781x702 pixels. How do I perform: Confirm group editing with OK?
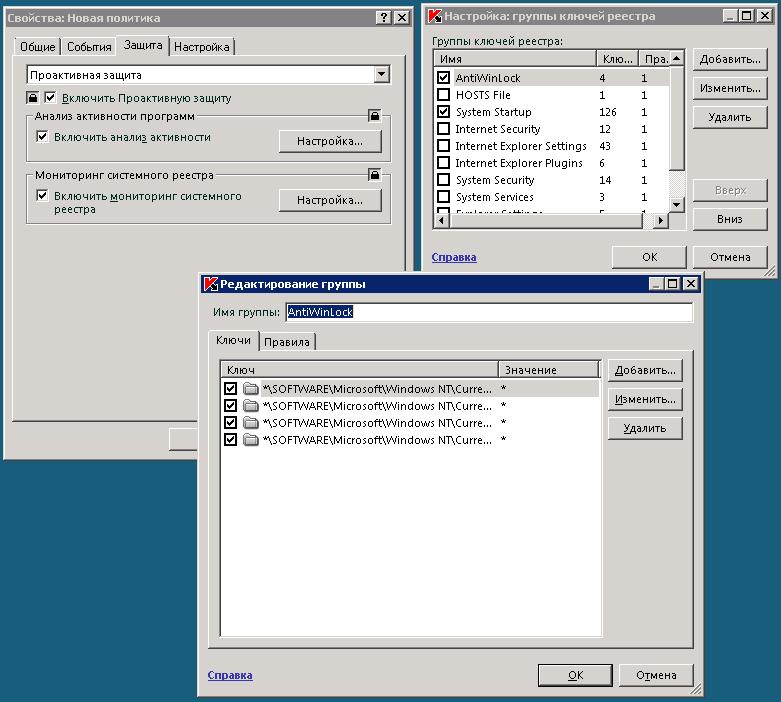[x=575, y=675]
